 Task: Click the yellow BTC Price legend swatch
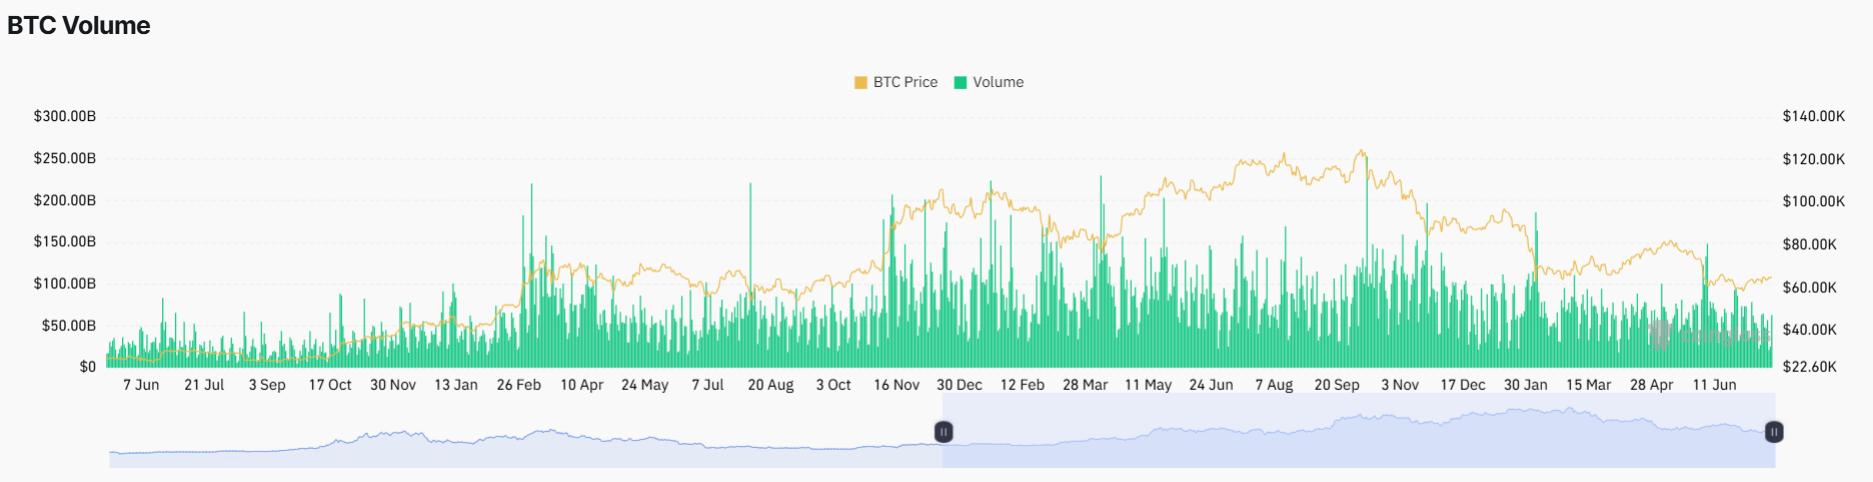(861, 83)
